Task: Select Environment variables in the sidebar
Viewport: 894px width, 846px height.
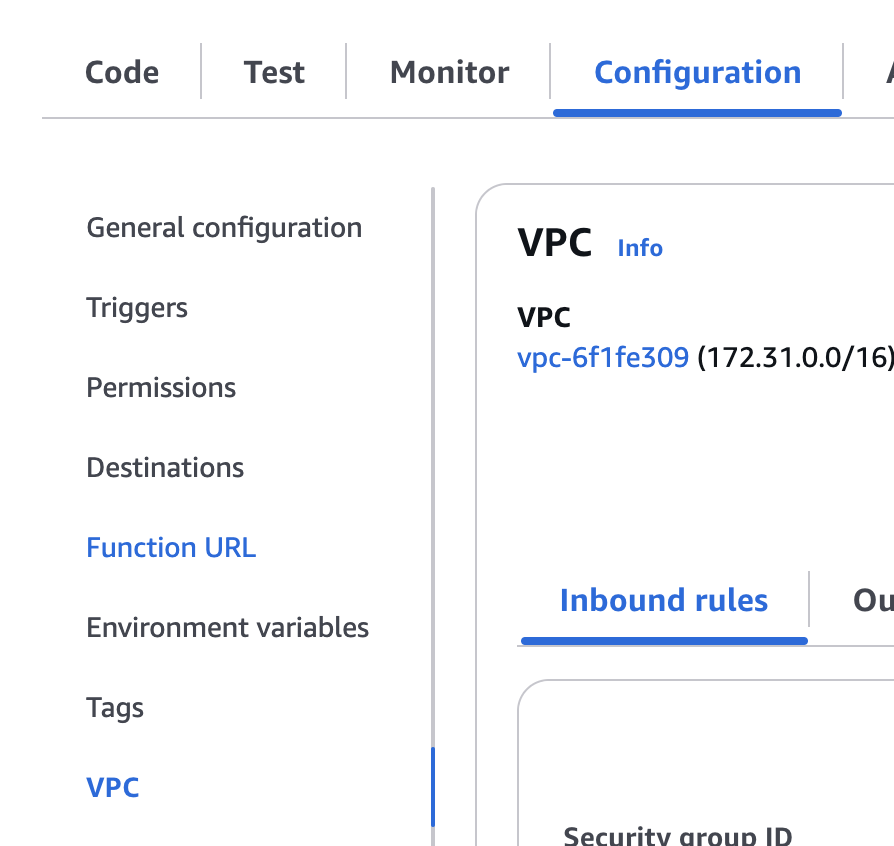Action: click(227, 627)
